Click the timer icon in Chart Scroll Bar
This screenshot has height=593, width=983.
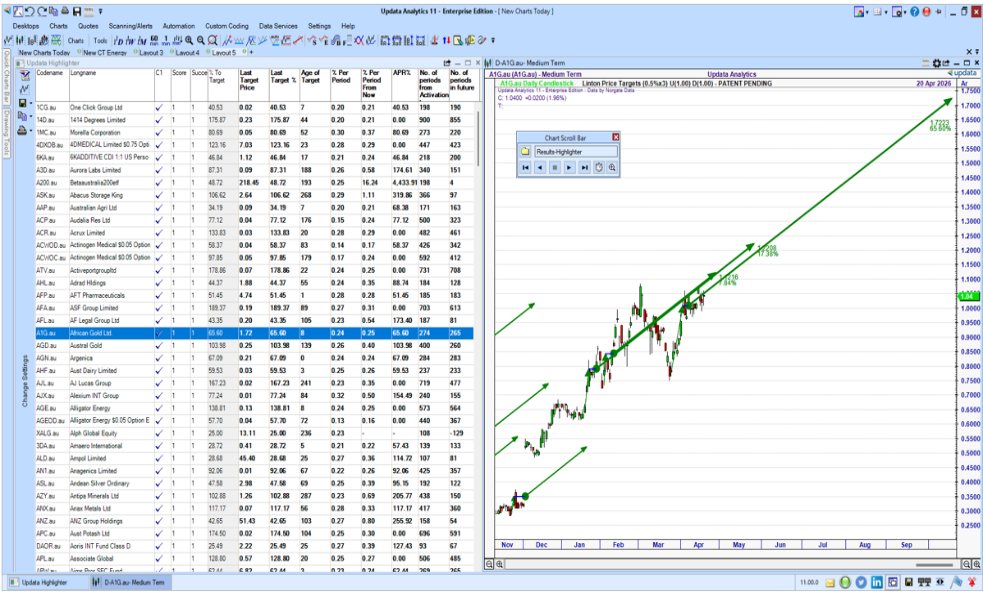point(599,168)
